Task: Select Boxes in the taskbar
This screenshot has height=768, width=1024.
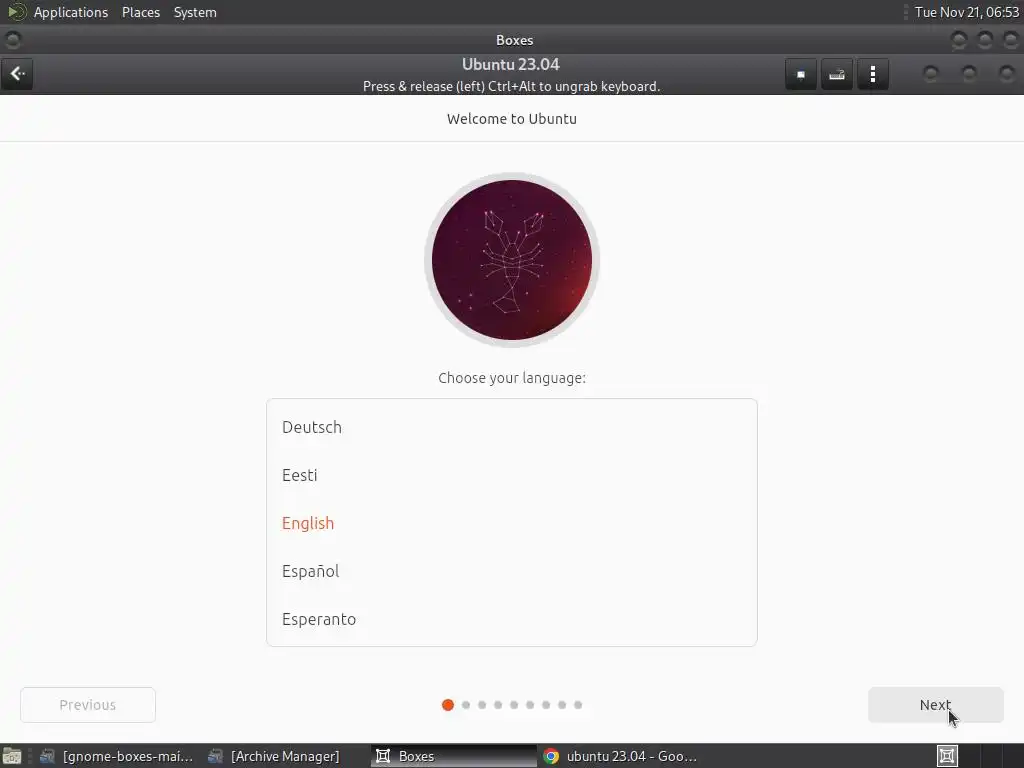Action: click(x=454, y=756)
